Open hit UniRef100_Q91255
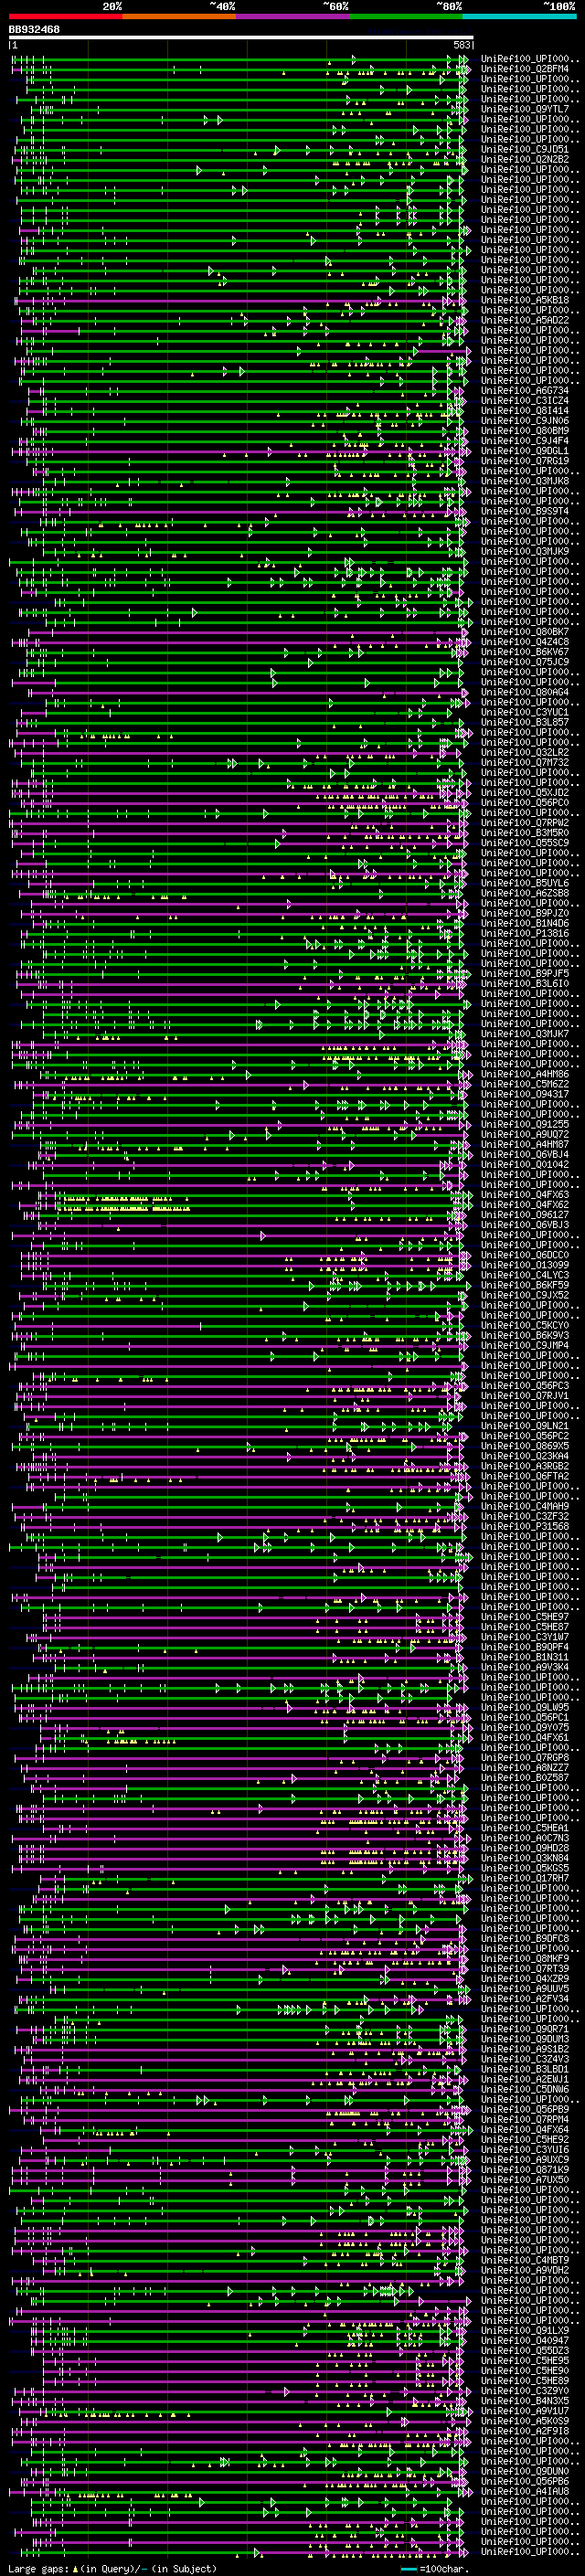The image size is (585, 2576). 525,1124
